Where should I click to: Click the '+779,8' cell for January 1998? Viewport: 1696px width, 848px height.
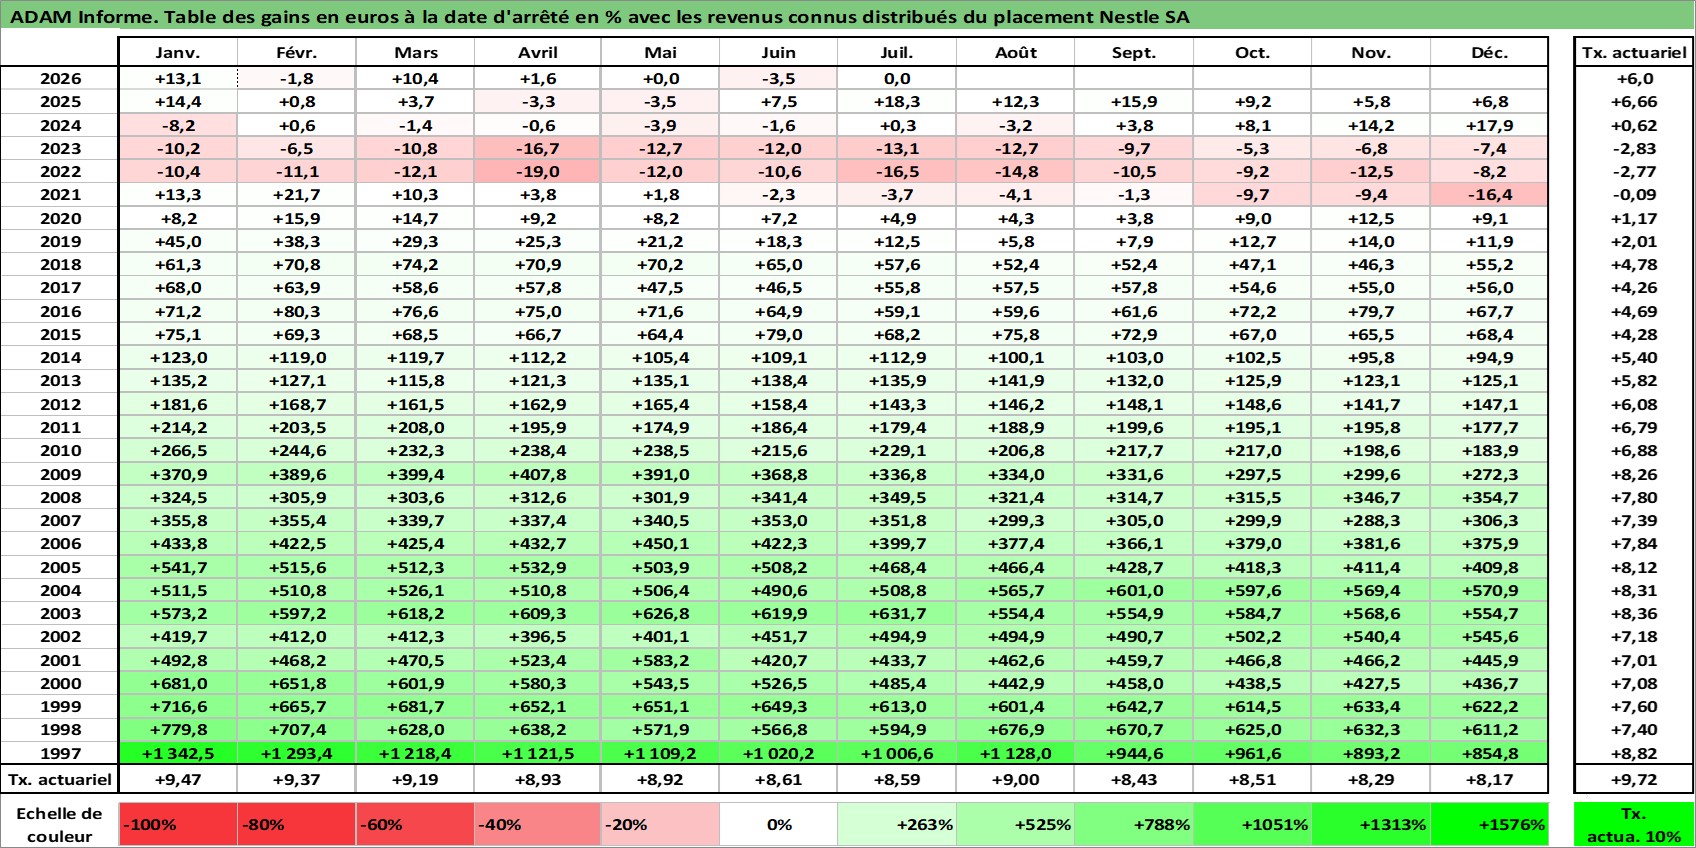coord(178,730)
